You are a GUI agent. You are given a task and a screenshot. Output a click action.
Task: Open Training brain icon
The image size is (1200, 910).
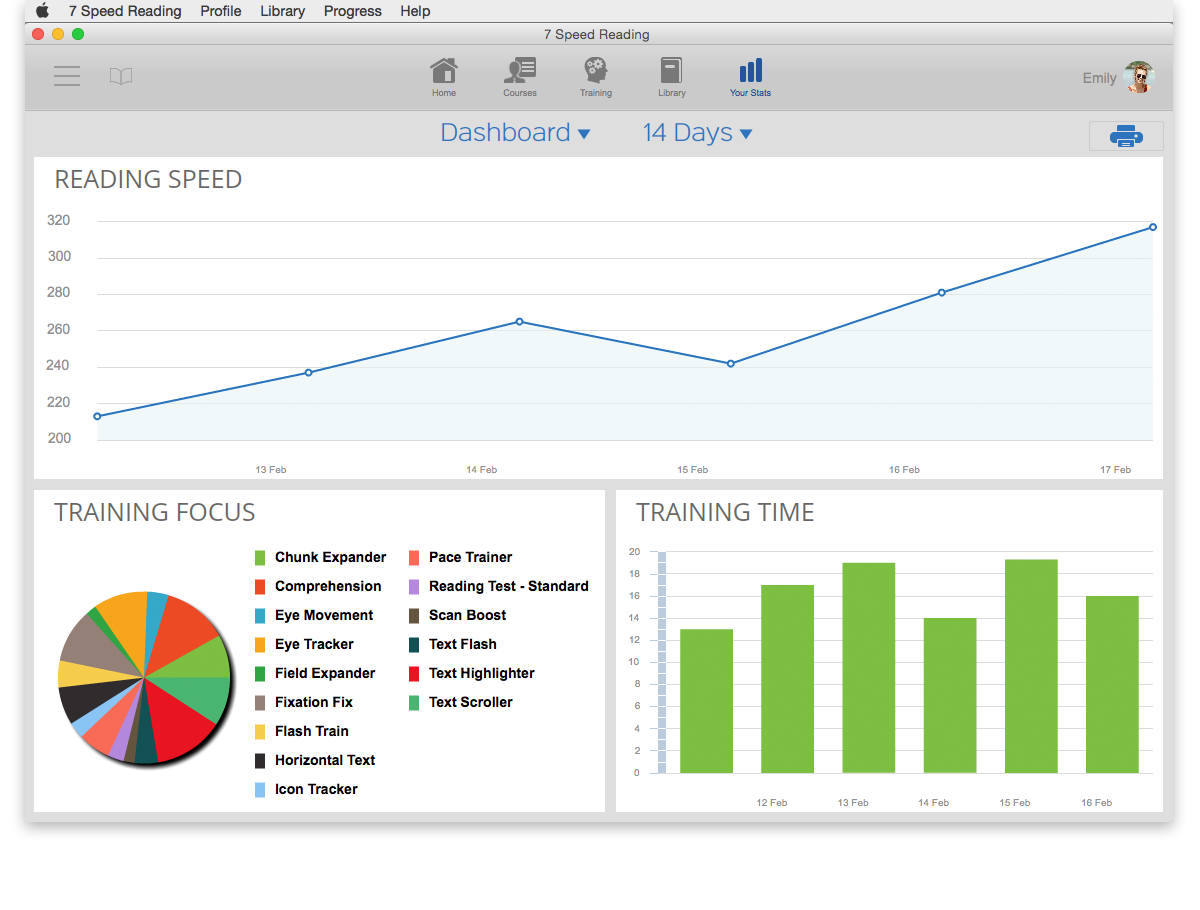(596, 71)
